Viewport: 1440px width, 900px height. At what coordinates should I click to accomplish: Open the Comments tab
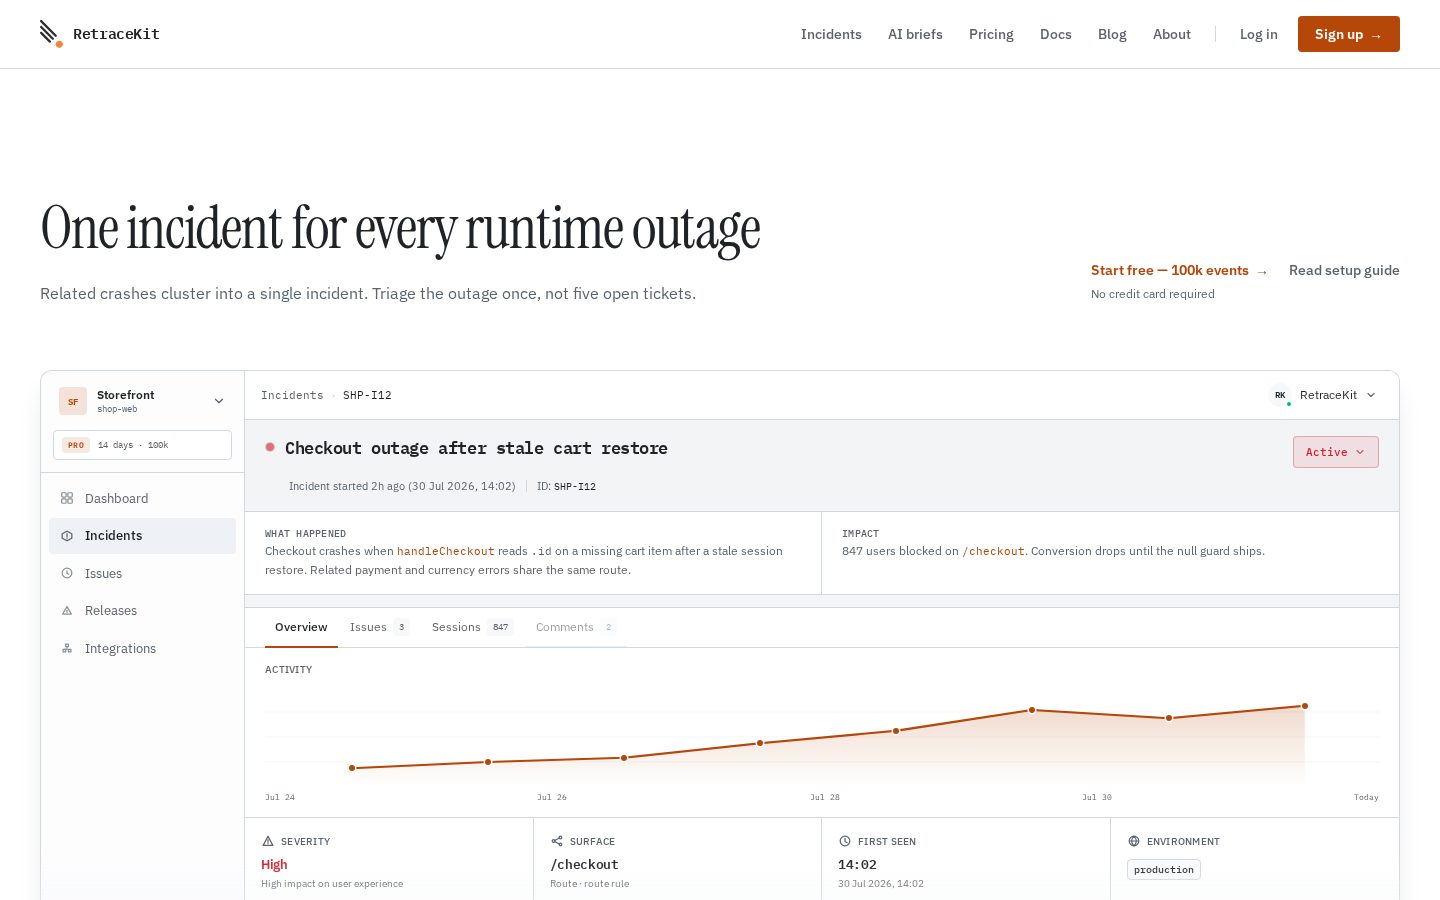point(576,627)
